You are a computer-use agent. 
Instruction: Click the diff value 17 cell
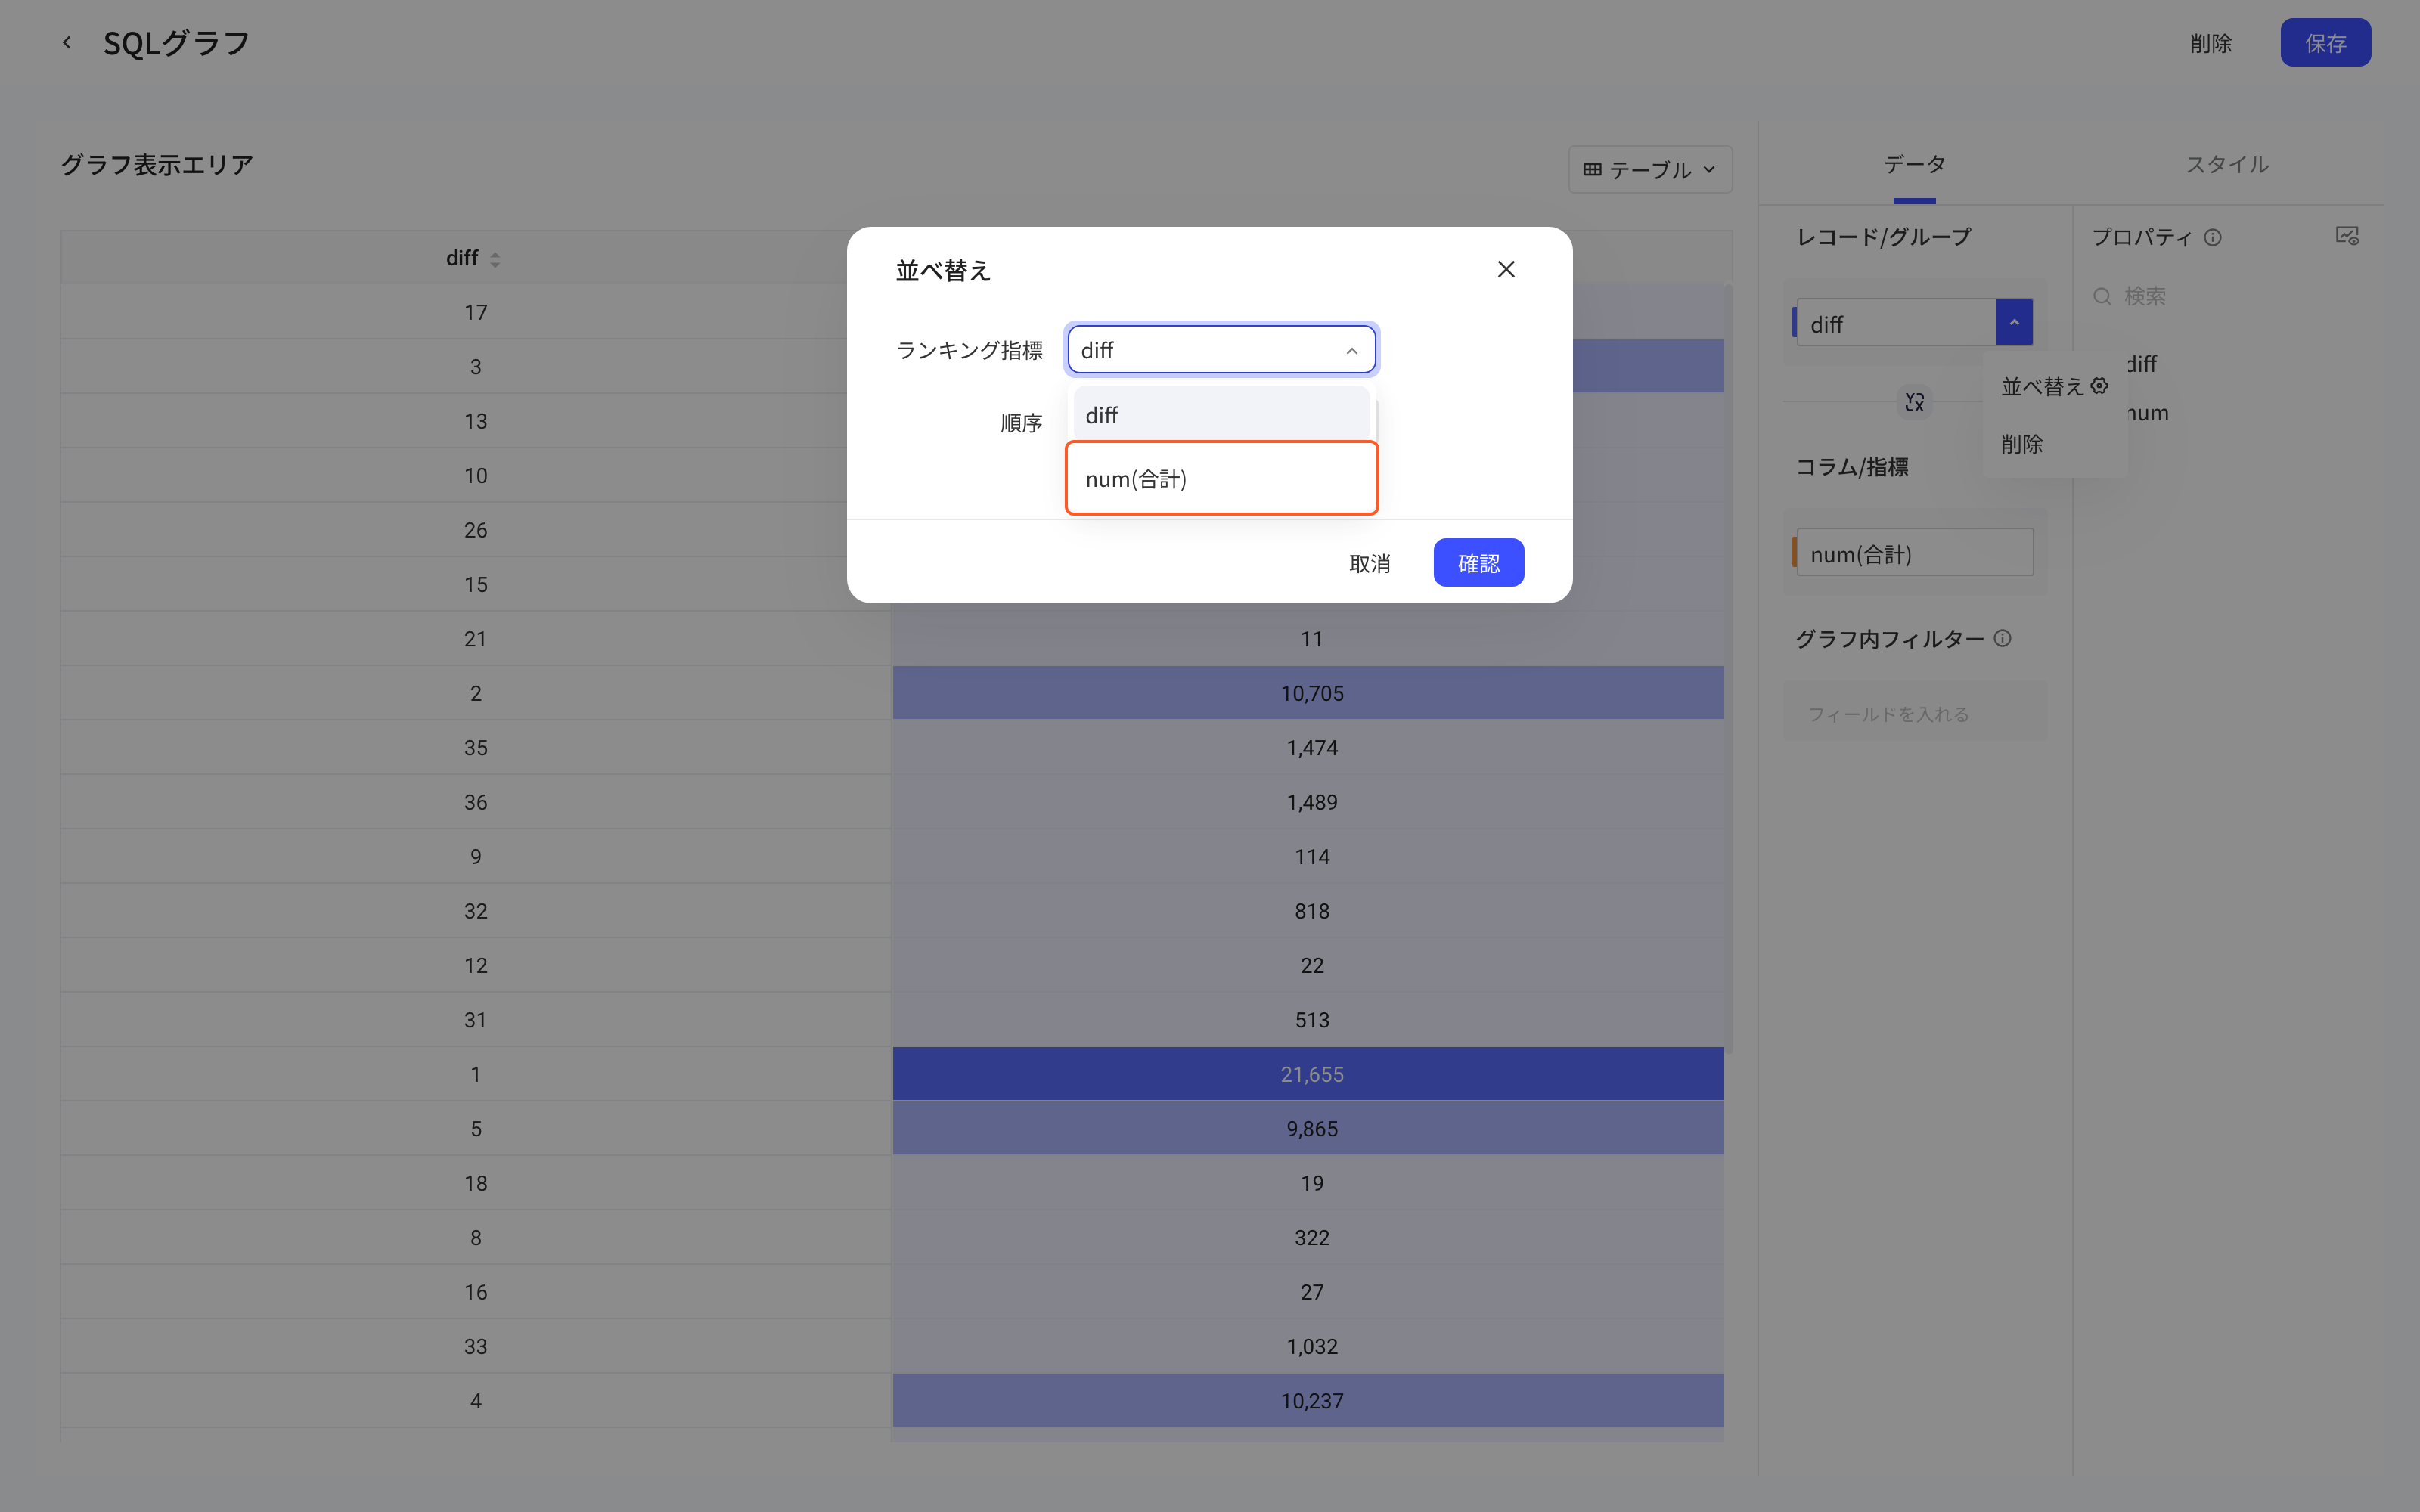tap(476, 312)
